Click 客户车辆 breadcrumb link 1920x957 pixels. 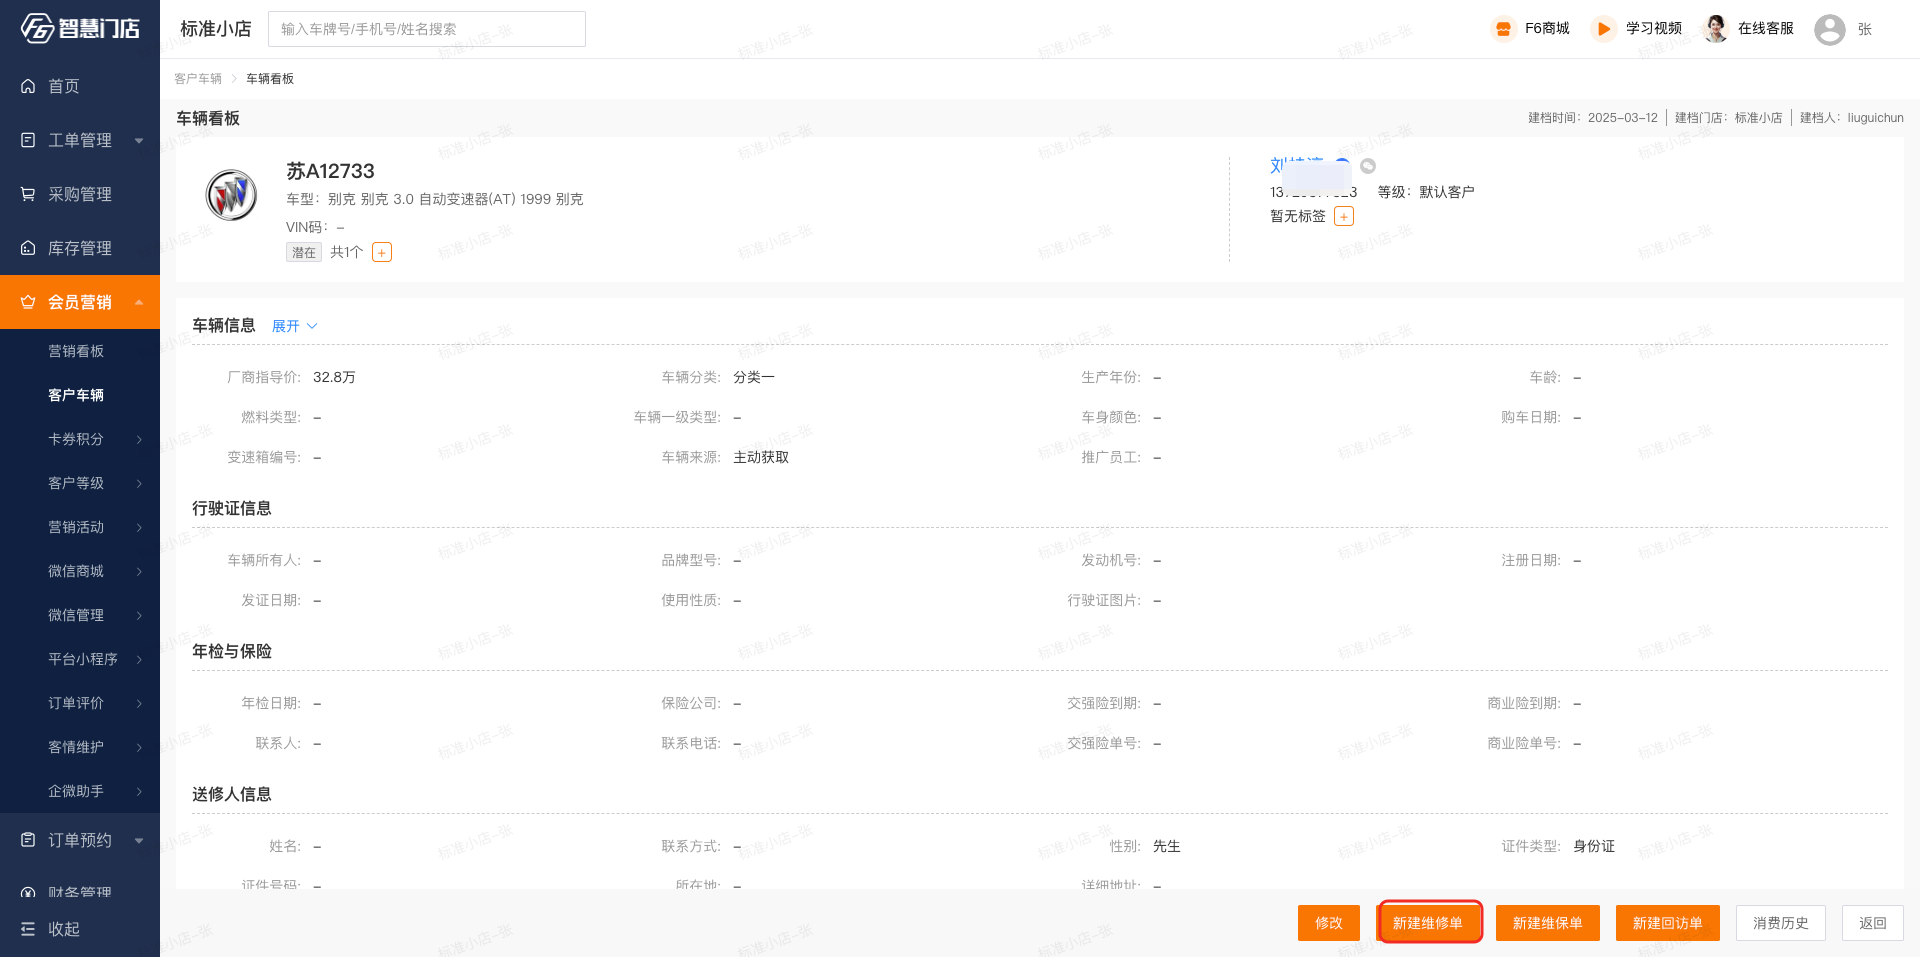click(198, 79)
